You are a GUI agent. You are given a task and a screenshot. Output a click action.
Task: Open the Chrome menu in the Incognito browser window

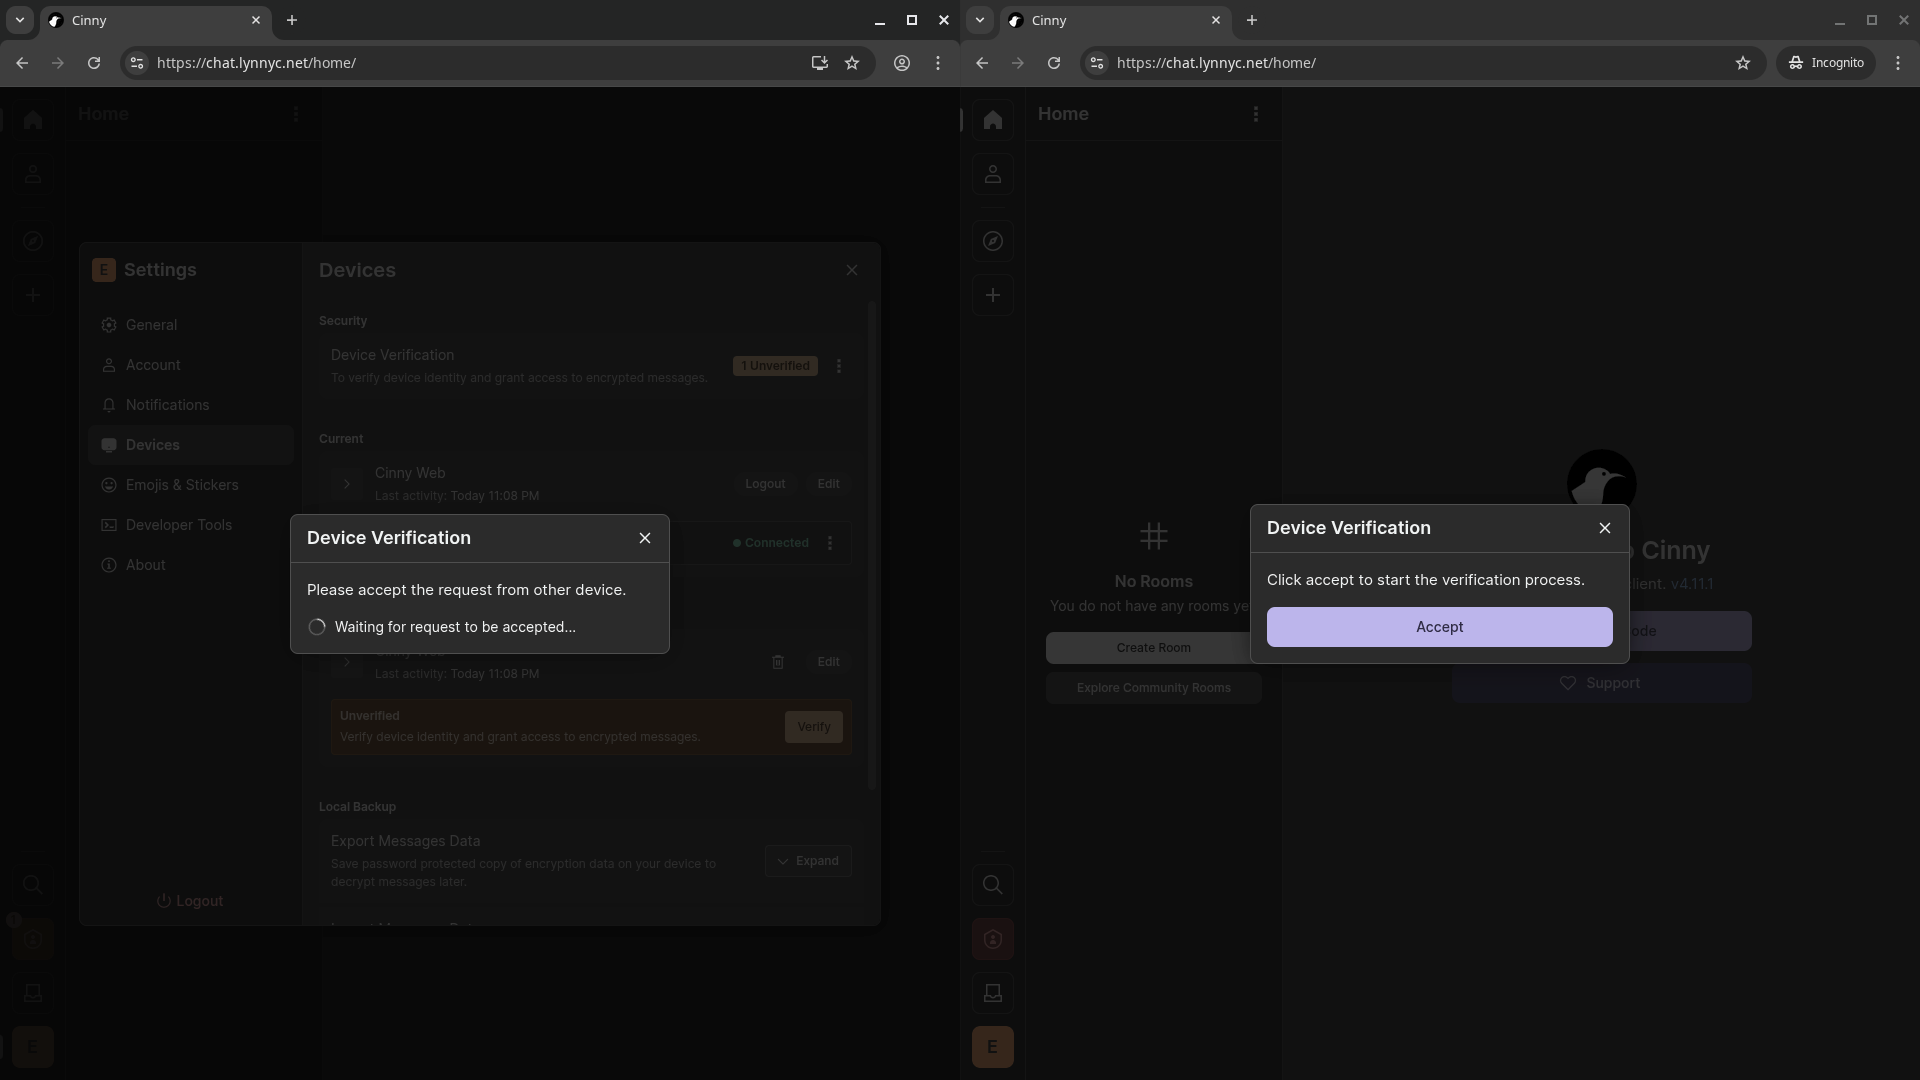point(1898,63)
